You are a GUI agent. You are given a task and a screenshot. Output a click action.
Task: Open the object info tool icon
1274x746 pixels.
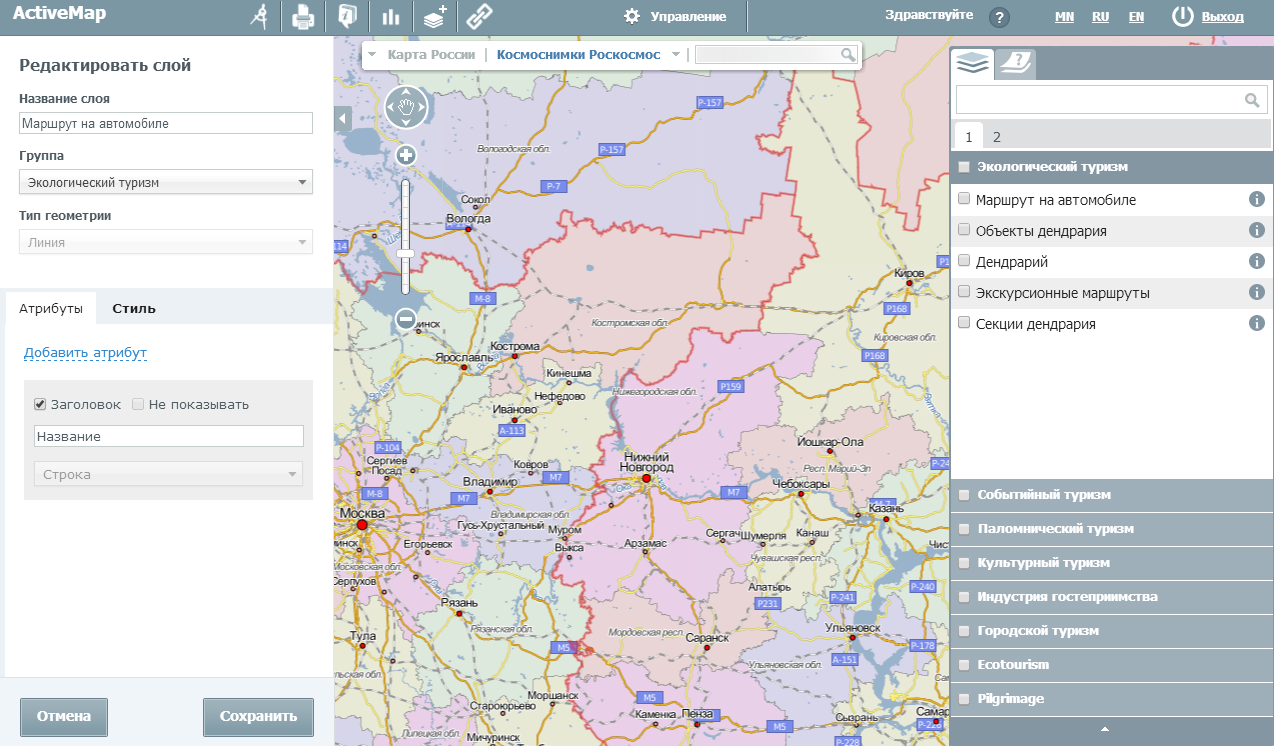pyautogui.click(x=347, y=17)
